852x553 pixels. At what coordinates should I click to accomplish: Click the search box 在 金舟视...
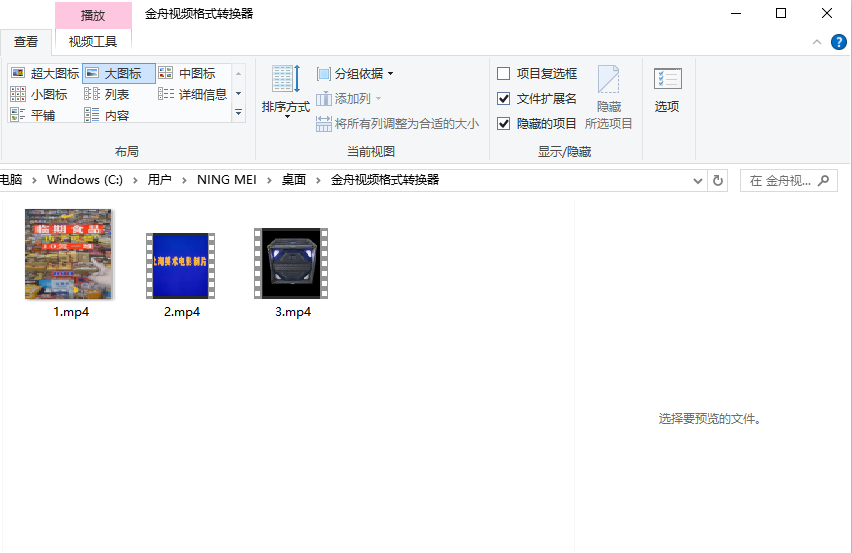[788, 180]
